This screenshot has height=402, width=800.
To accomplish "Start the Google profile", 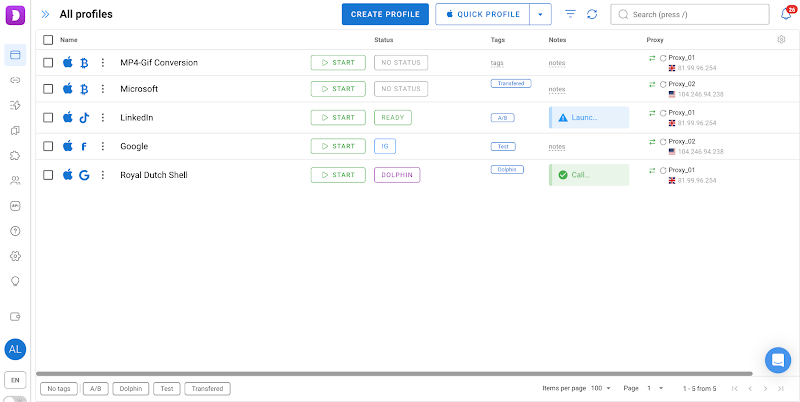I will (338, 146).
